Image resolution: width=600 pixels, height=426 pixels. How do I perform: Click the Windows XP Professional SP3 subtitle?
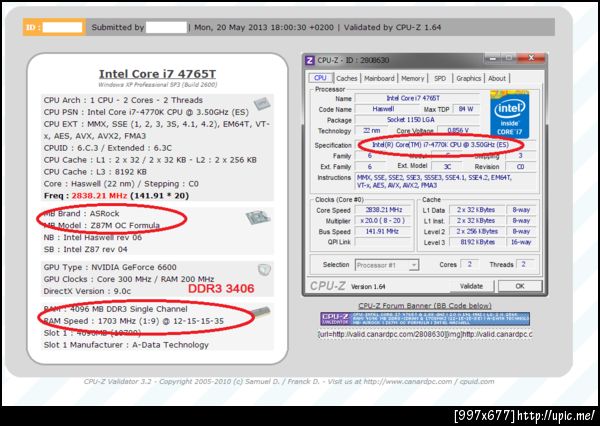157,85
